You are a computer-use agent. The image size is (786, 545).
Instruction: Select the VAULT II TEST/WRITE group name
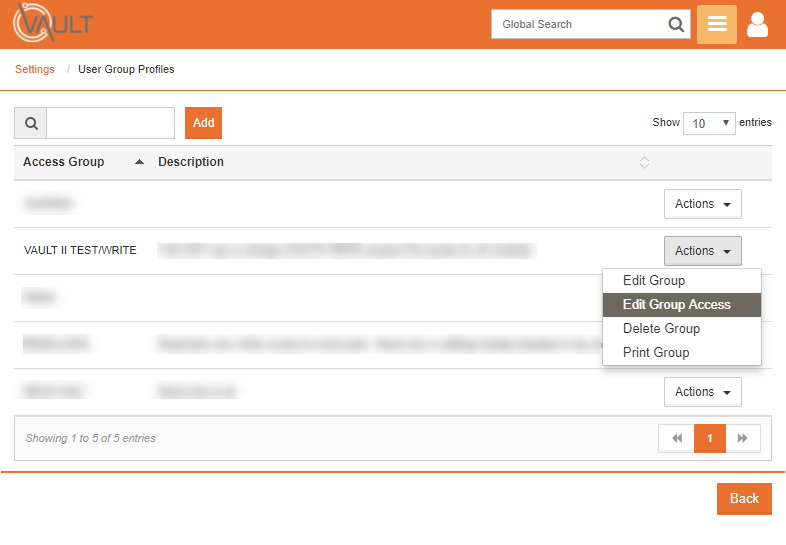click(80, 250)
